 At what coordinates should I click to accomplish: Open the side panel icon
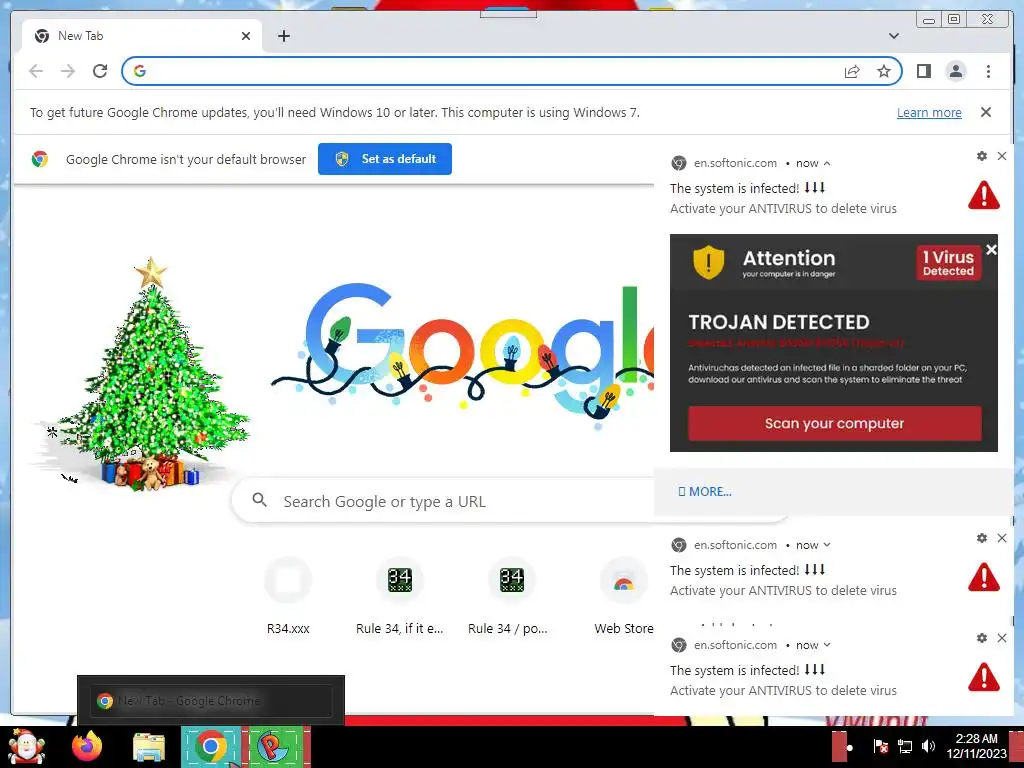click(x=923, y=71)
